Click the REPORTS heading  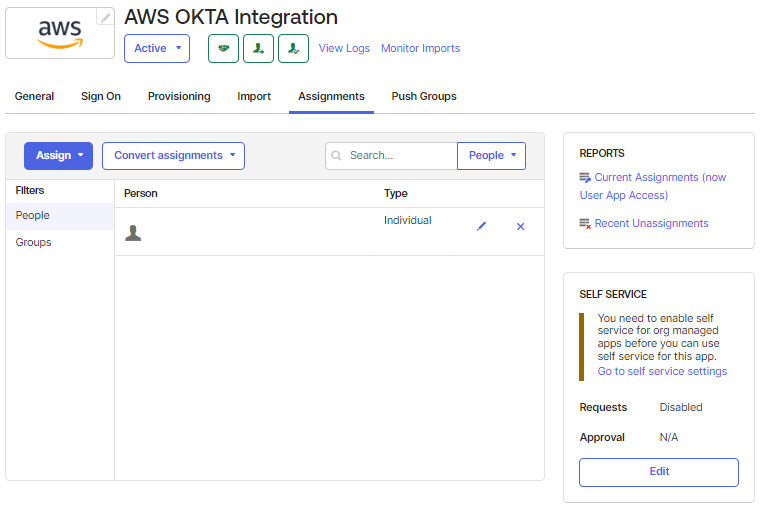(x=602, y=154)
